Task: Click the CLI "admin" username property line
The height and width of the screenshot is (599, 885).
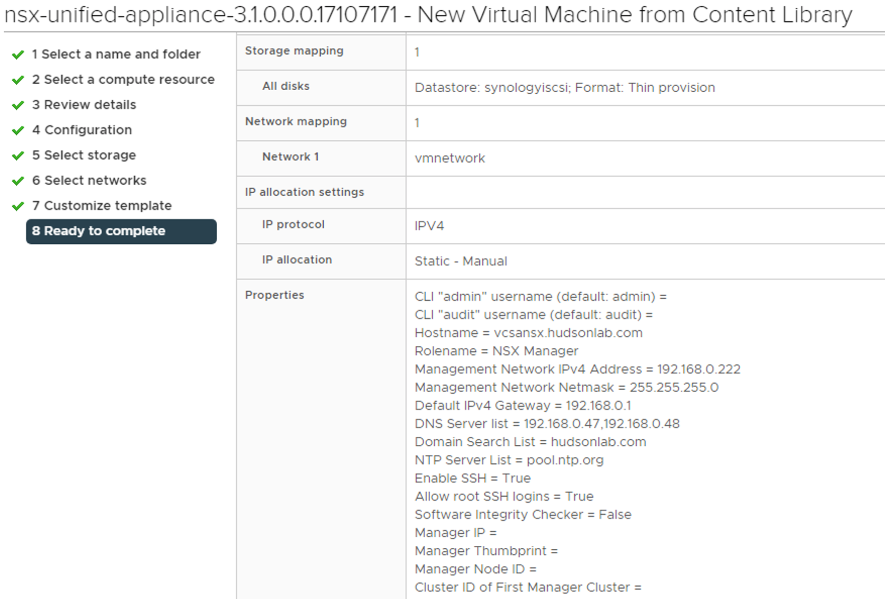Action: 540,296
